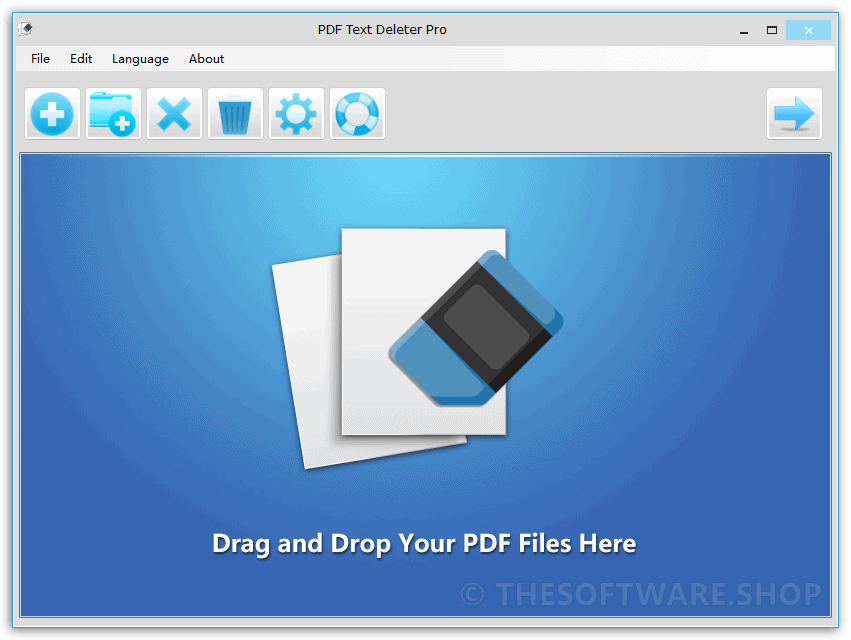Open settings with the gear icon
This screenshot has height=640, width=851.
pos(296,114)
